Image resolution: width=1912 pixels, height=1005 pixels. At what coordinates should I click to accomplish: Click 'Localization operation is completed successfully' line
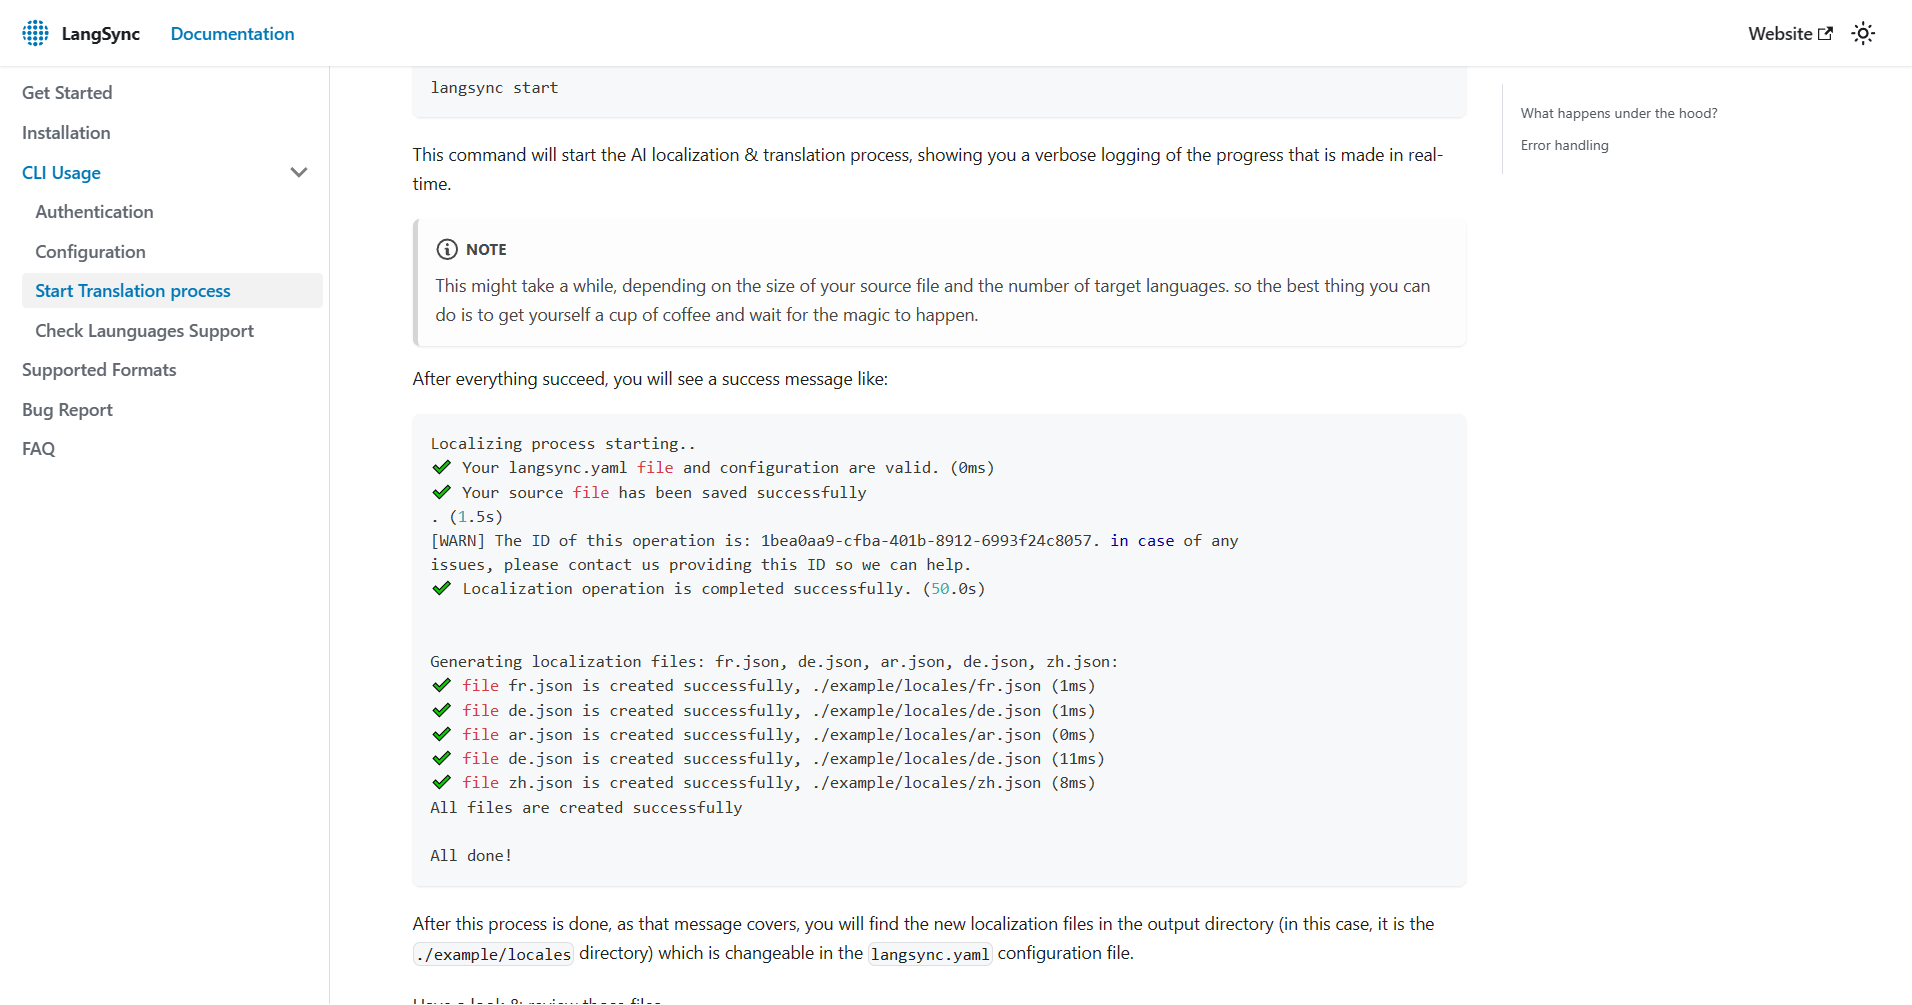709,589
